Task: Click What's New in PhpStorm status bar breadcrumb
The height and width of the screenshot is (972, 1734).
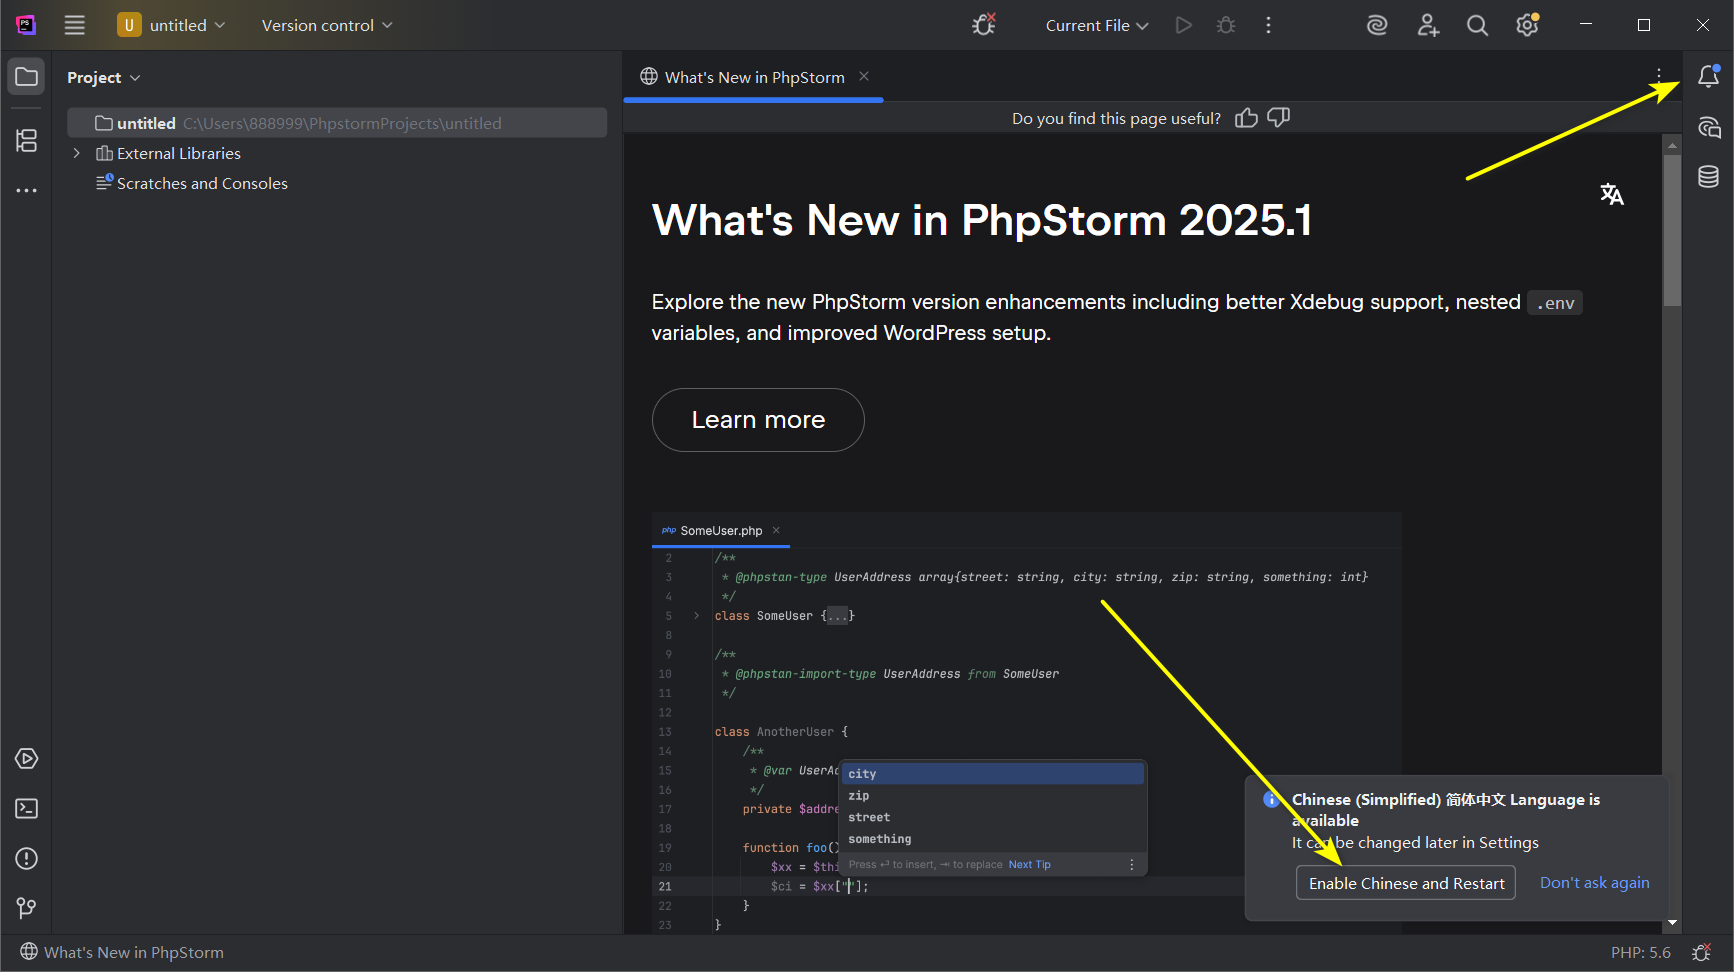Action: [x=123, y=952]
